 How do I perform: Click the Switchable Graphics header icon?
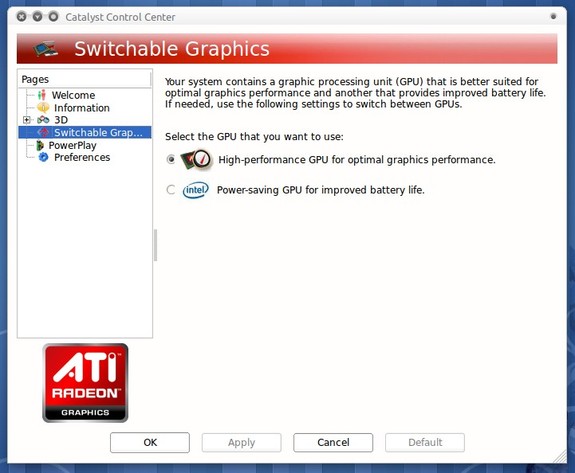click(x=45, y=49)
